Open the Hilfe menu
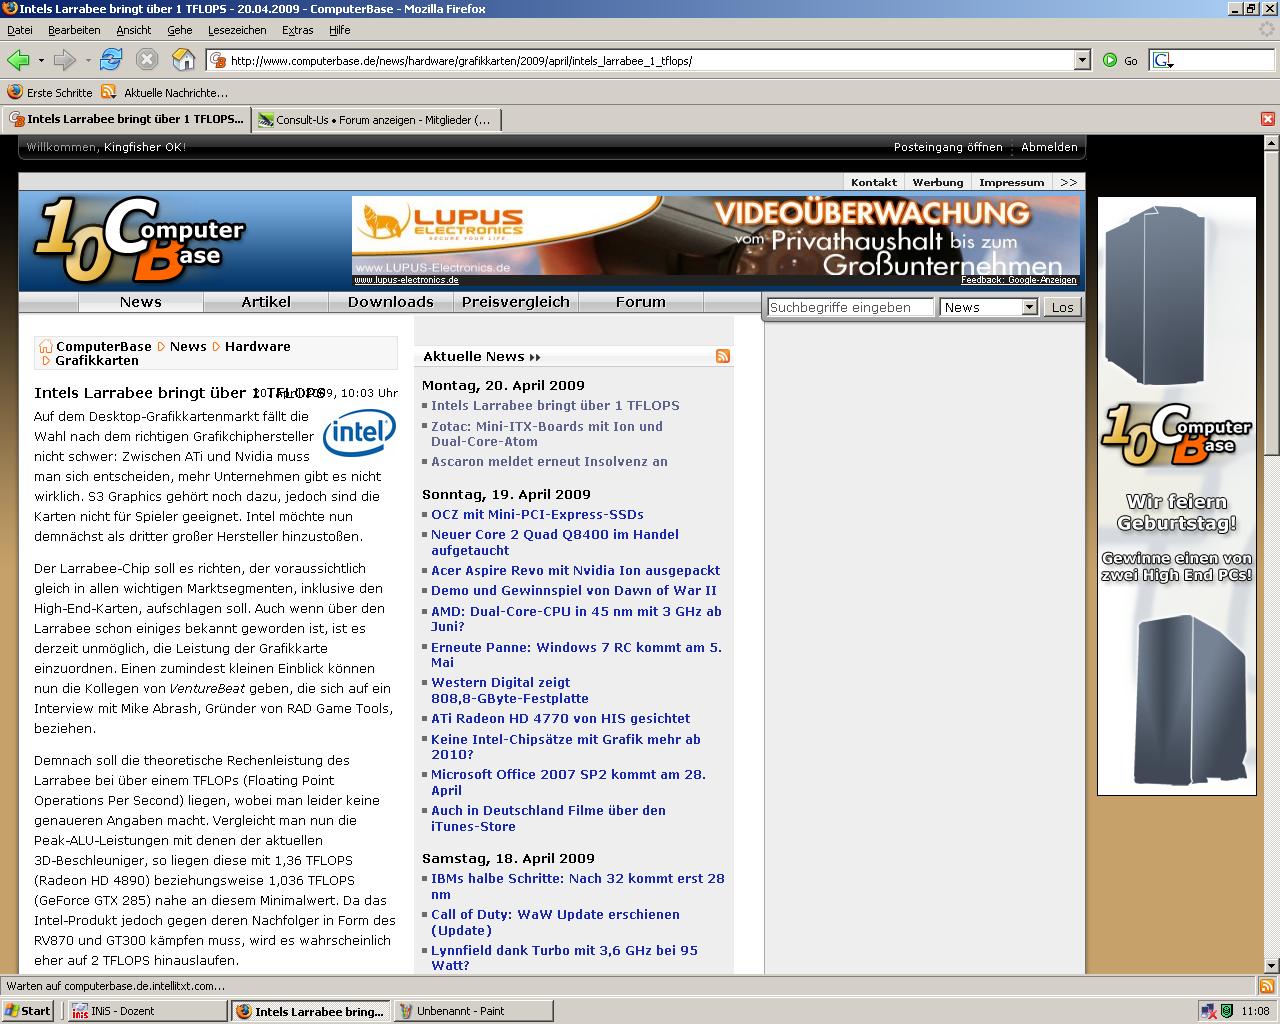 point(340,30)
